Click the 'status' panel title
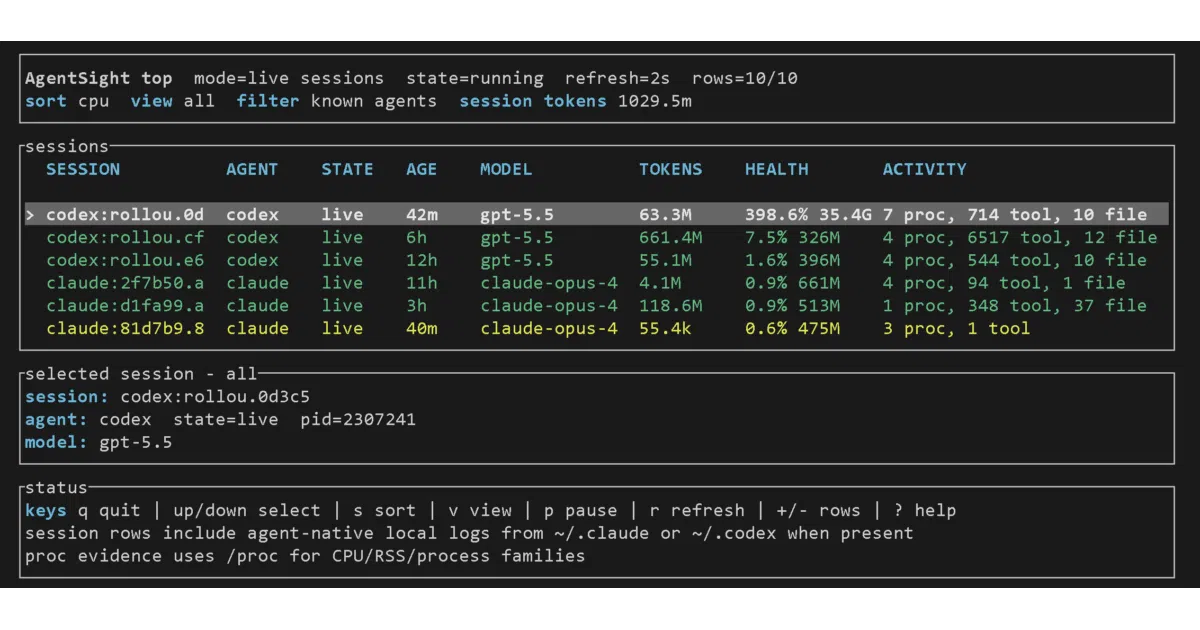Image resolution: width=1200 pixels, height=630 pixels. pyautogui.click(x=56, y=487)
